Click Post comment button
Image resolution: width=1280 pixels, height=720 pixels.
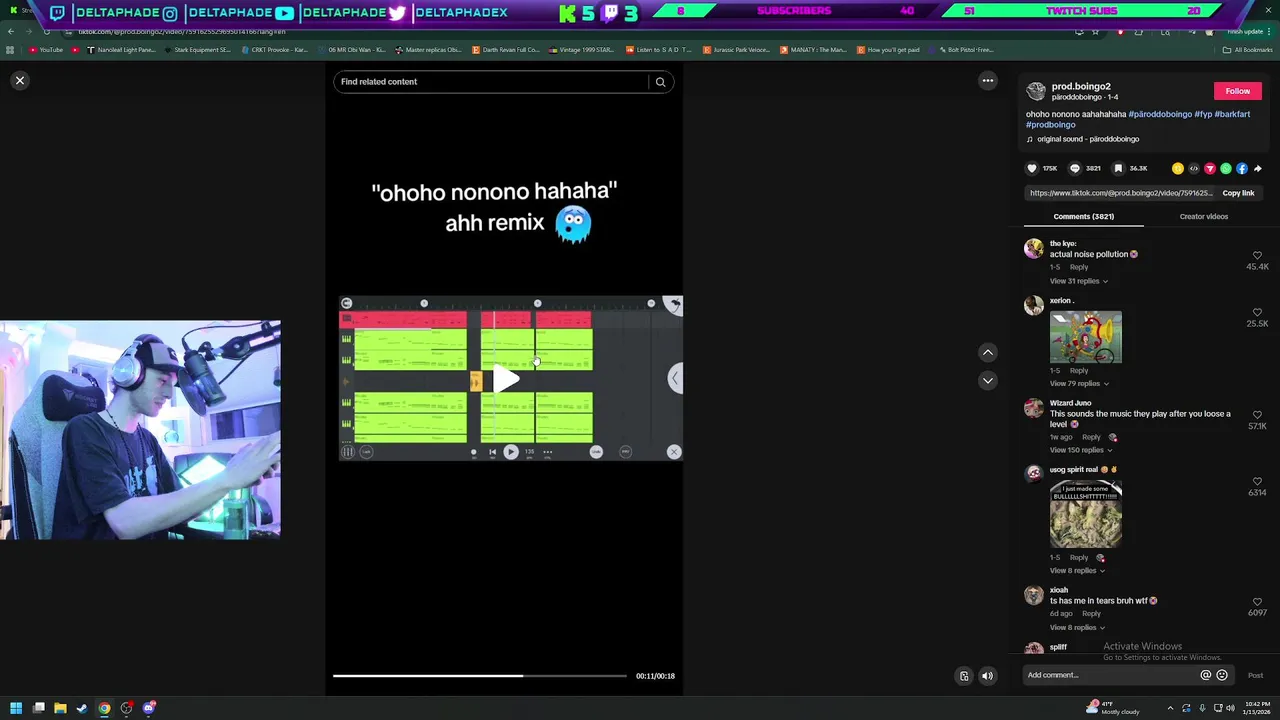click(x=1255, y=676)
